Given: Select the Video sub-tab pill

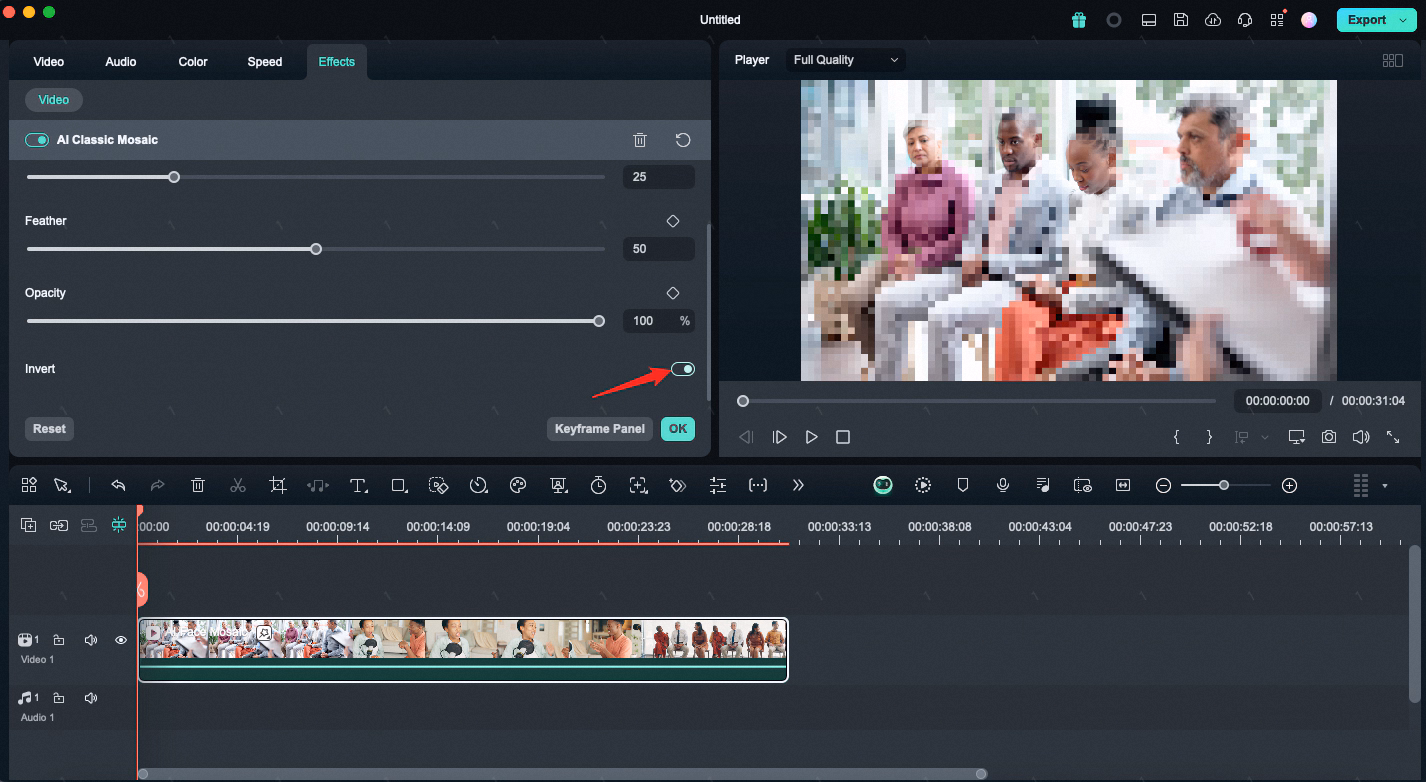Looking at the screenshot, I should click(54, 100).
